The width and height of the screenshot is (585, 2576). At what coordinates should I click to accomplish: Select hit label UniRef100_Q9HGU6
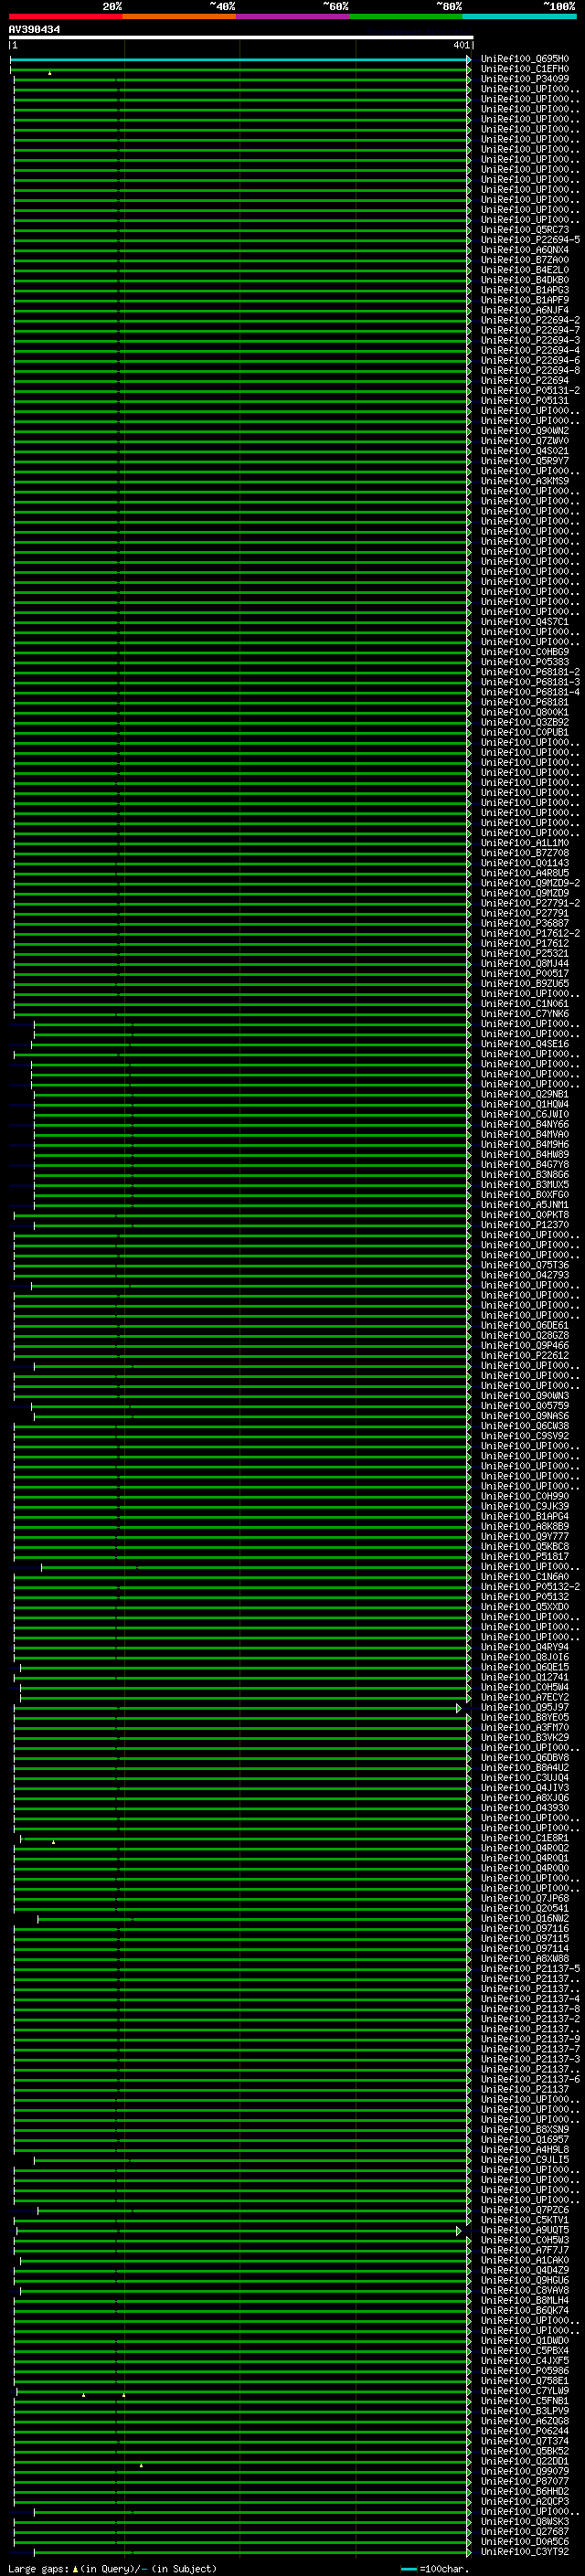click(525, 2280)
